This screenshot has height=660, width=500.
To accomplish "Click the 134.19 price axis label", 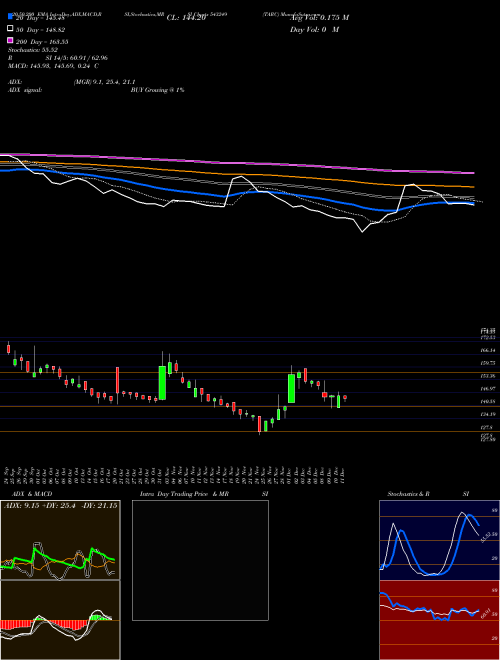I will pos(487,415).
